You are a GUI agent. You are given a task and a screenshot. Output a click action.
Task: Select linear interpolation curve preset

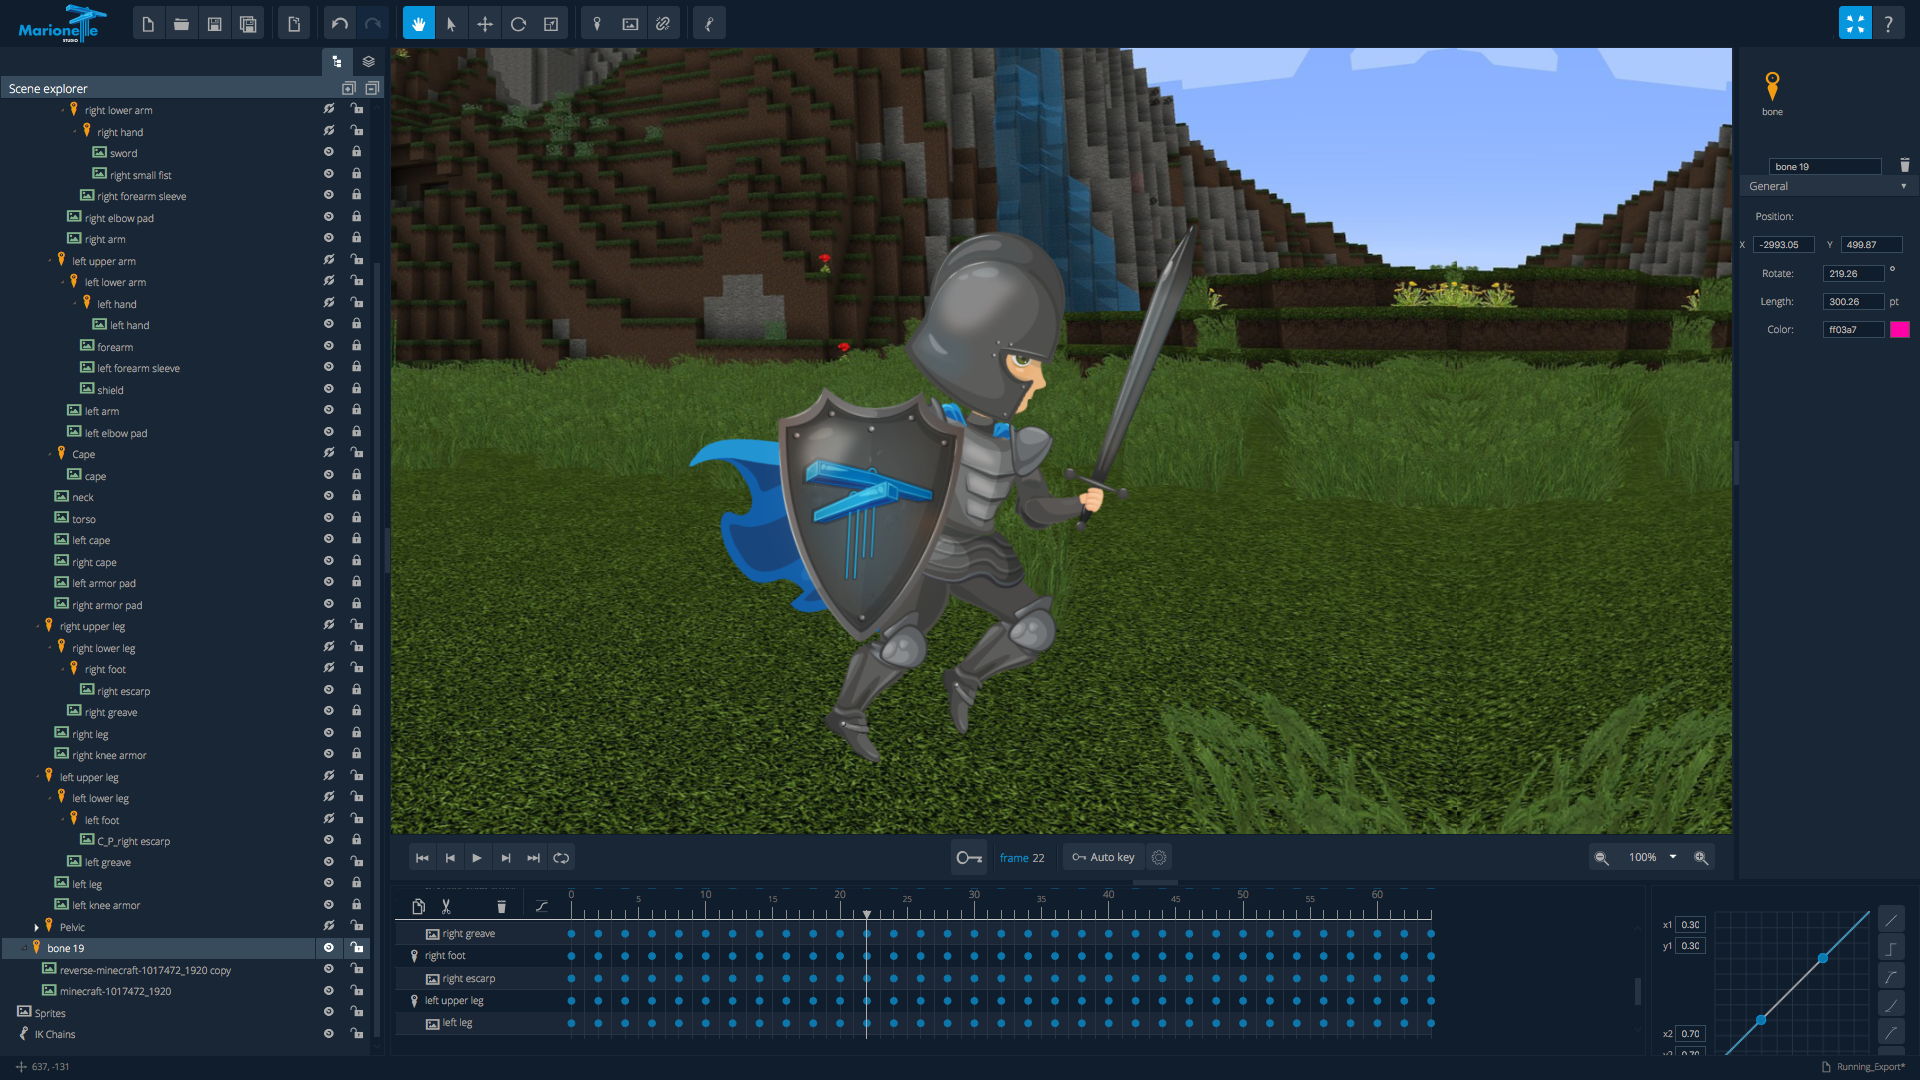tap(1891, 919)
